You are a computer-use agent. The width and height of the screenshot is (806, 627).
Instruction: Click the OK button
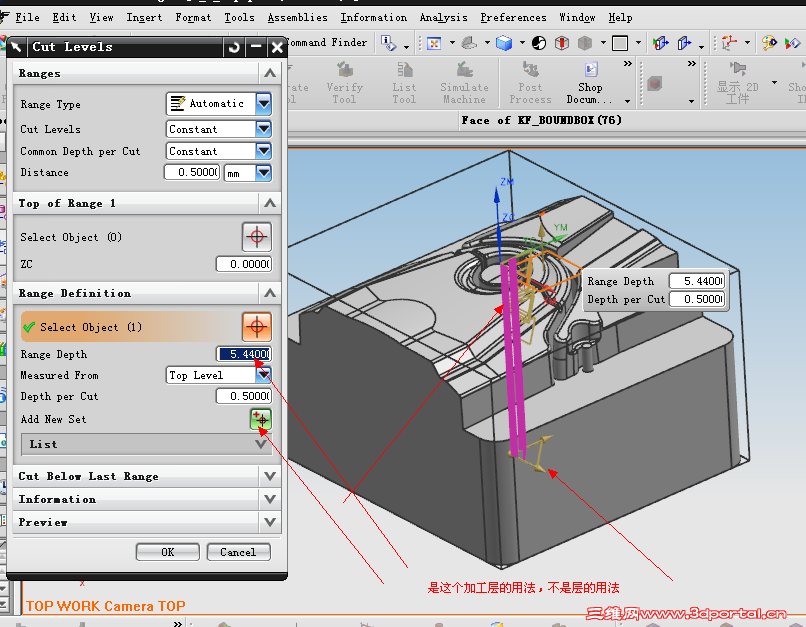coord(168,552)
